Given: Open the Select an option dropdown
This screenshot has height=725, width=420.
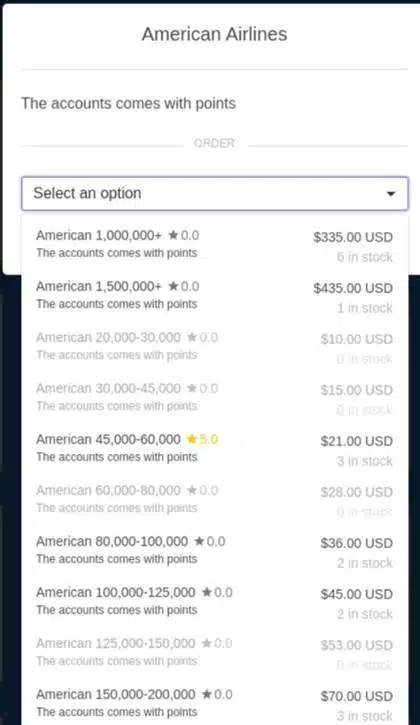Looking at the screenshot, I should [215, 193].
